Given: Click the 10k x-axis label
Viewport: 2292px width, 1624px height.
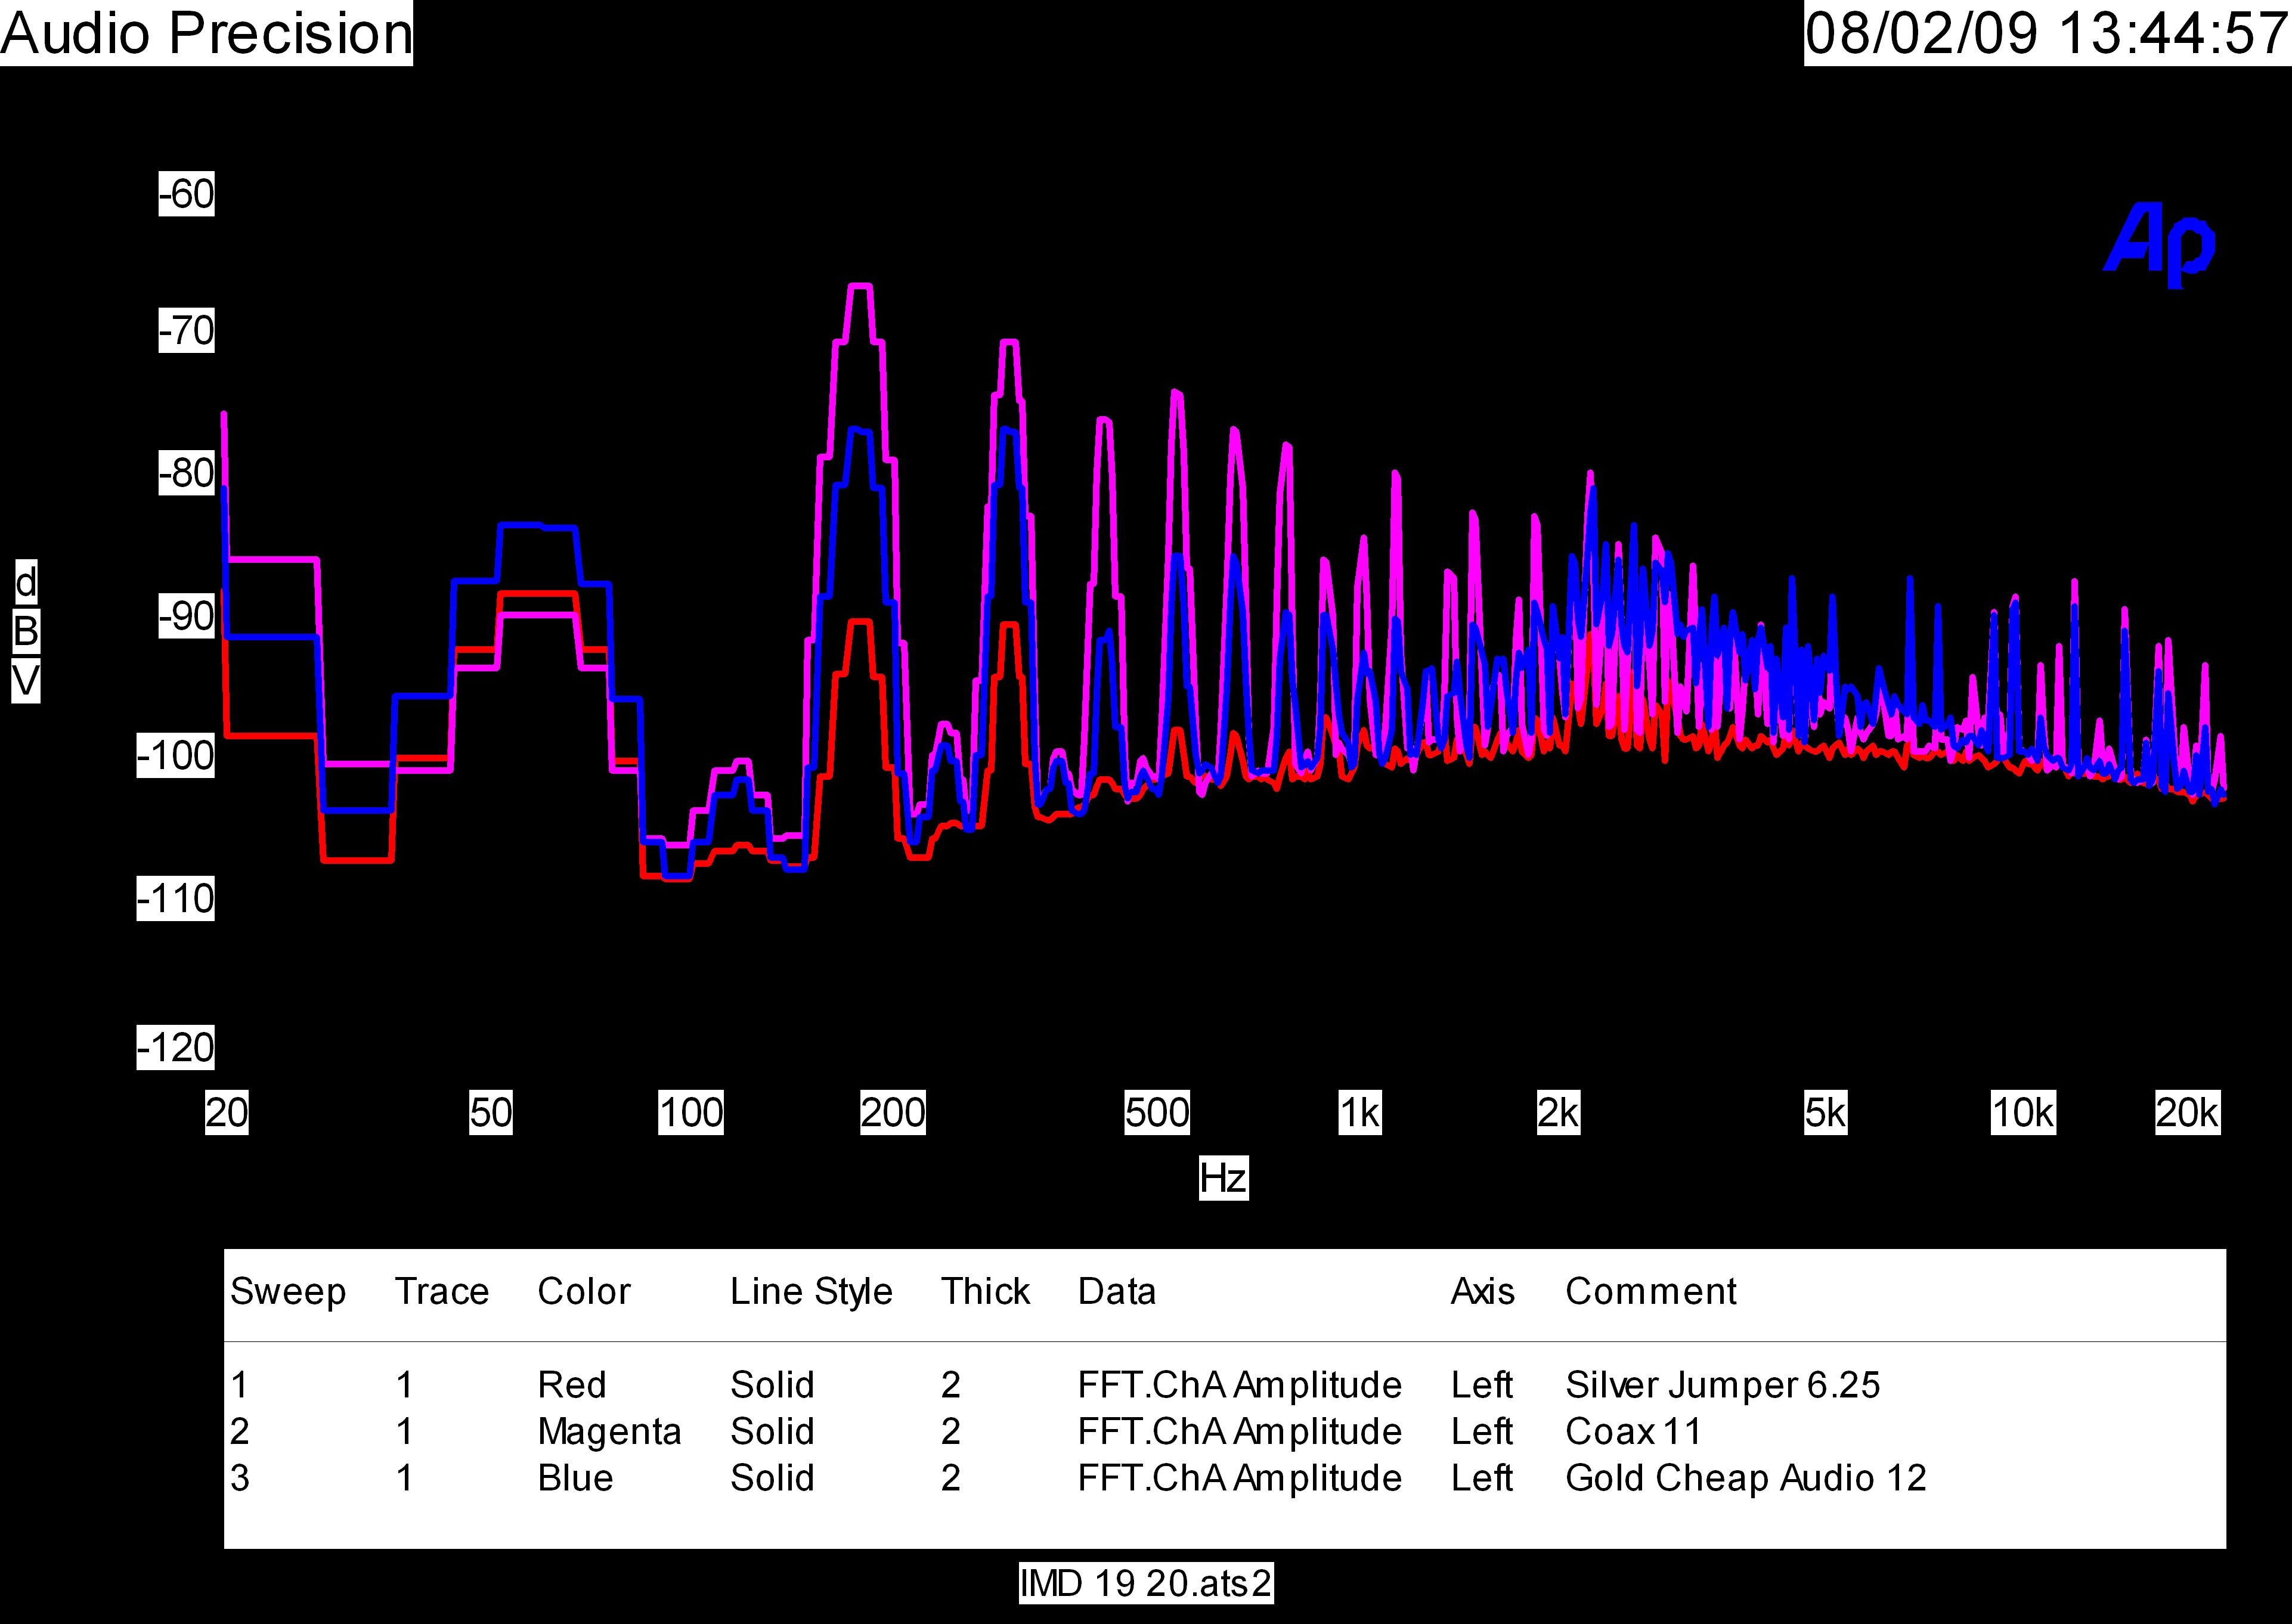Looking at the screenshot, I should (x=2023, y=1113).
